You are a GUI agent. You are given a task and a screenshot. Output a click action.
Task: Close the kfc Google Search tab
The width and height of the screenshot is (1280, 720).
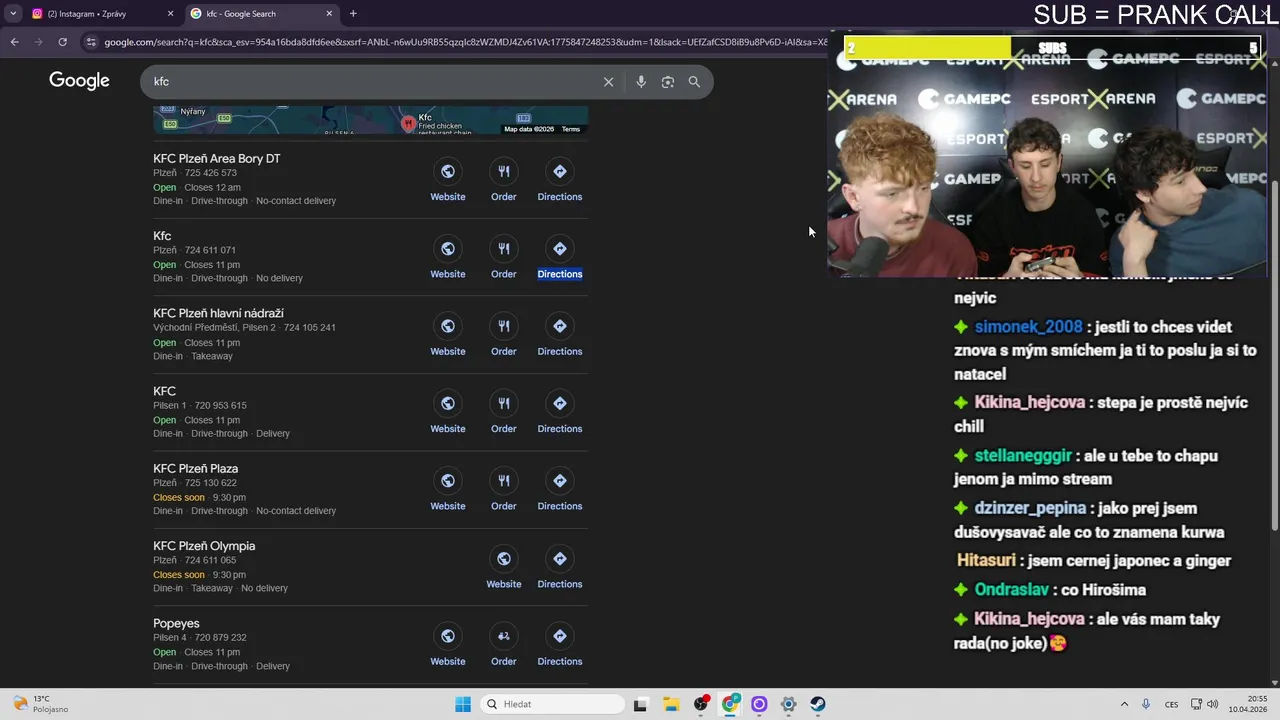pos(329,14)
